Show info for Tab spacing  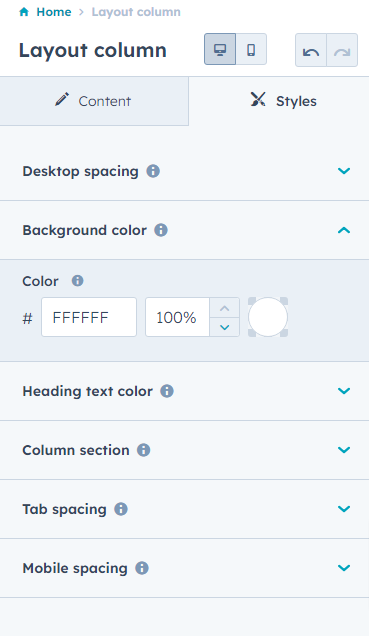[x=121, y=509]
